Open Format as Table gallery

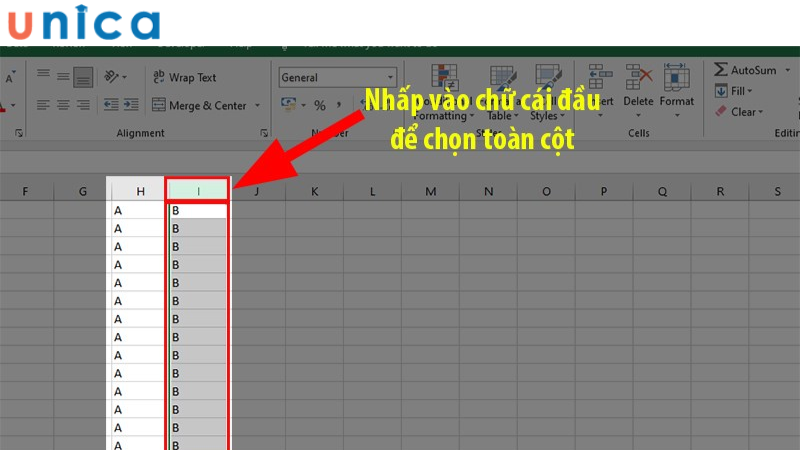(x=503, y=92)
